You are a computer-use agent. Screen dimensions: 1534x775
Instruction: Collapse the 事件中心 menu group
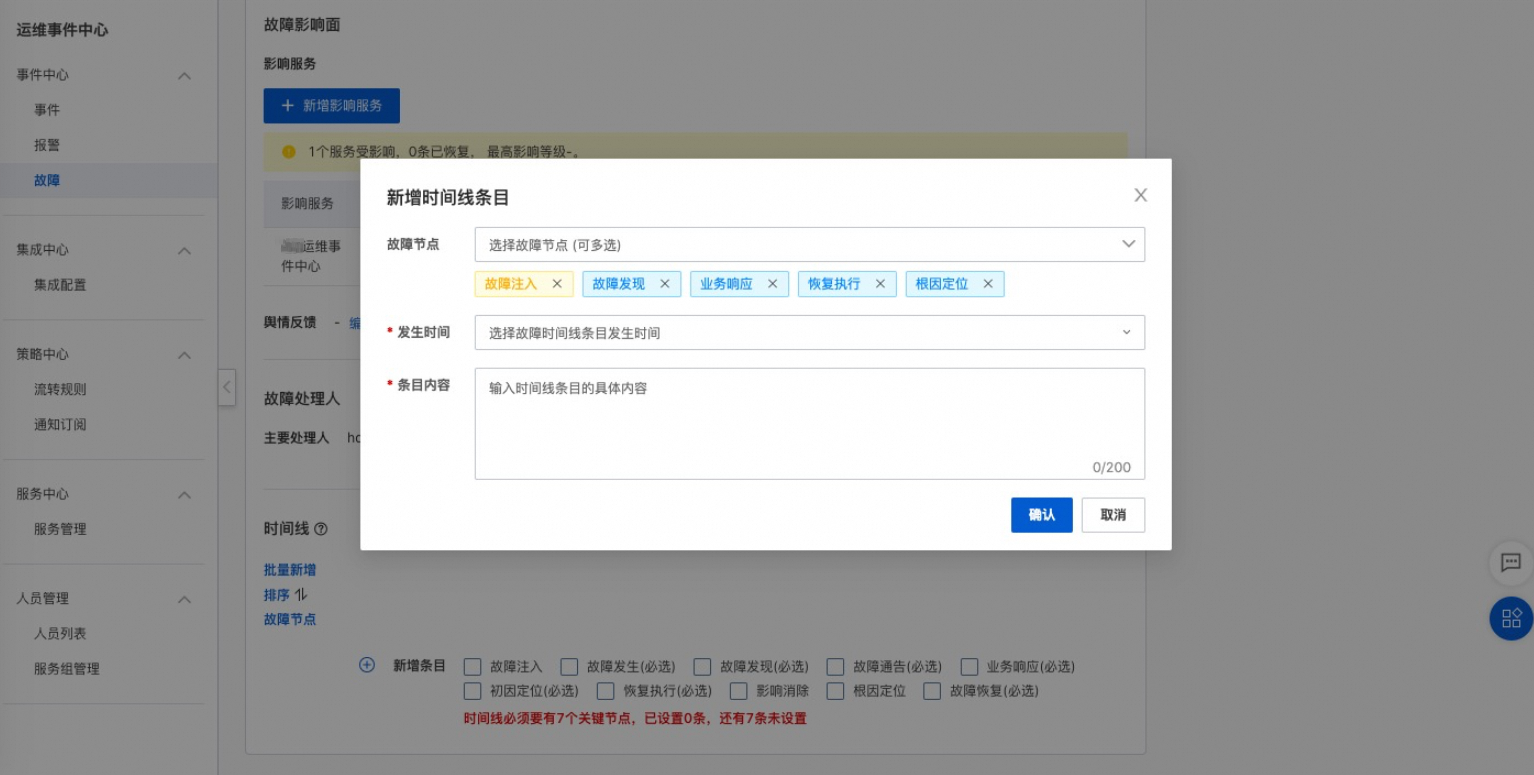[x=184, y=76]
